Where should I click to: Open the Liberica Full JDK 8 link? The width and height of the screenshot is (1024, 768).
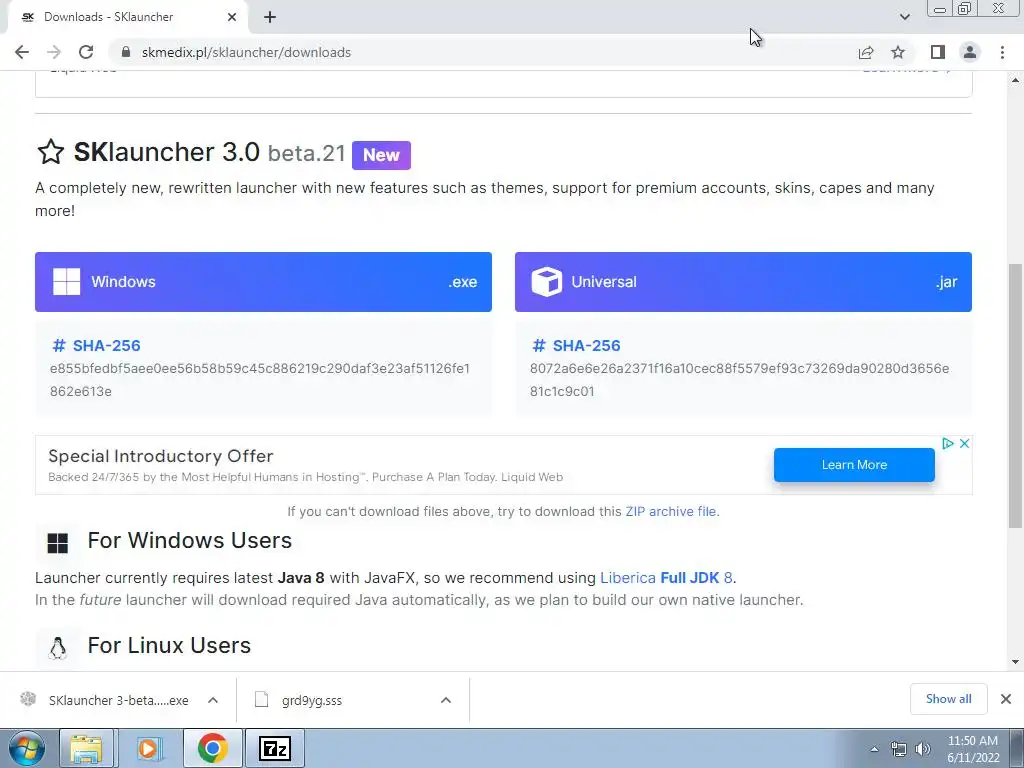(x=666, y=578)
